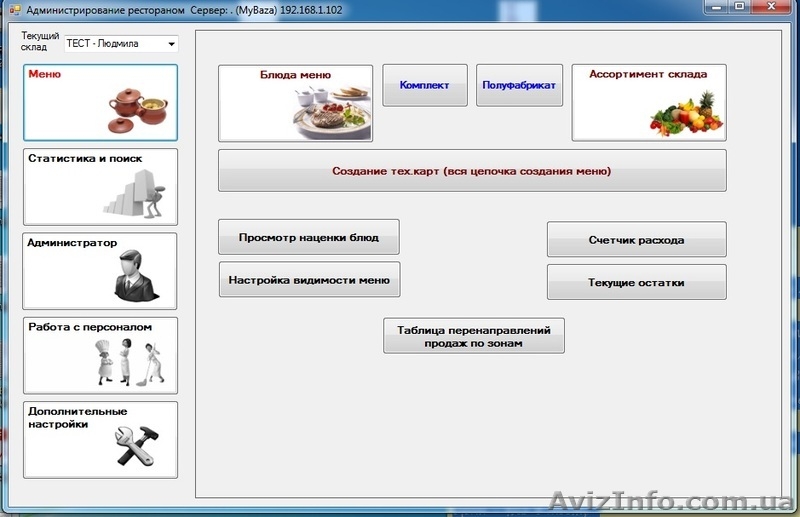This screenshot has height=517, width=800.
Task: Open the Администратор section
Action: point(100,271)
